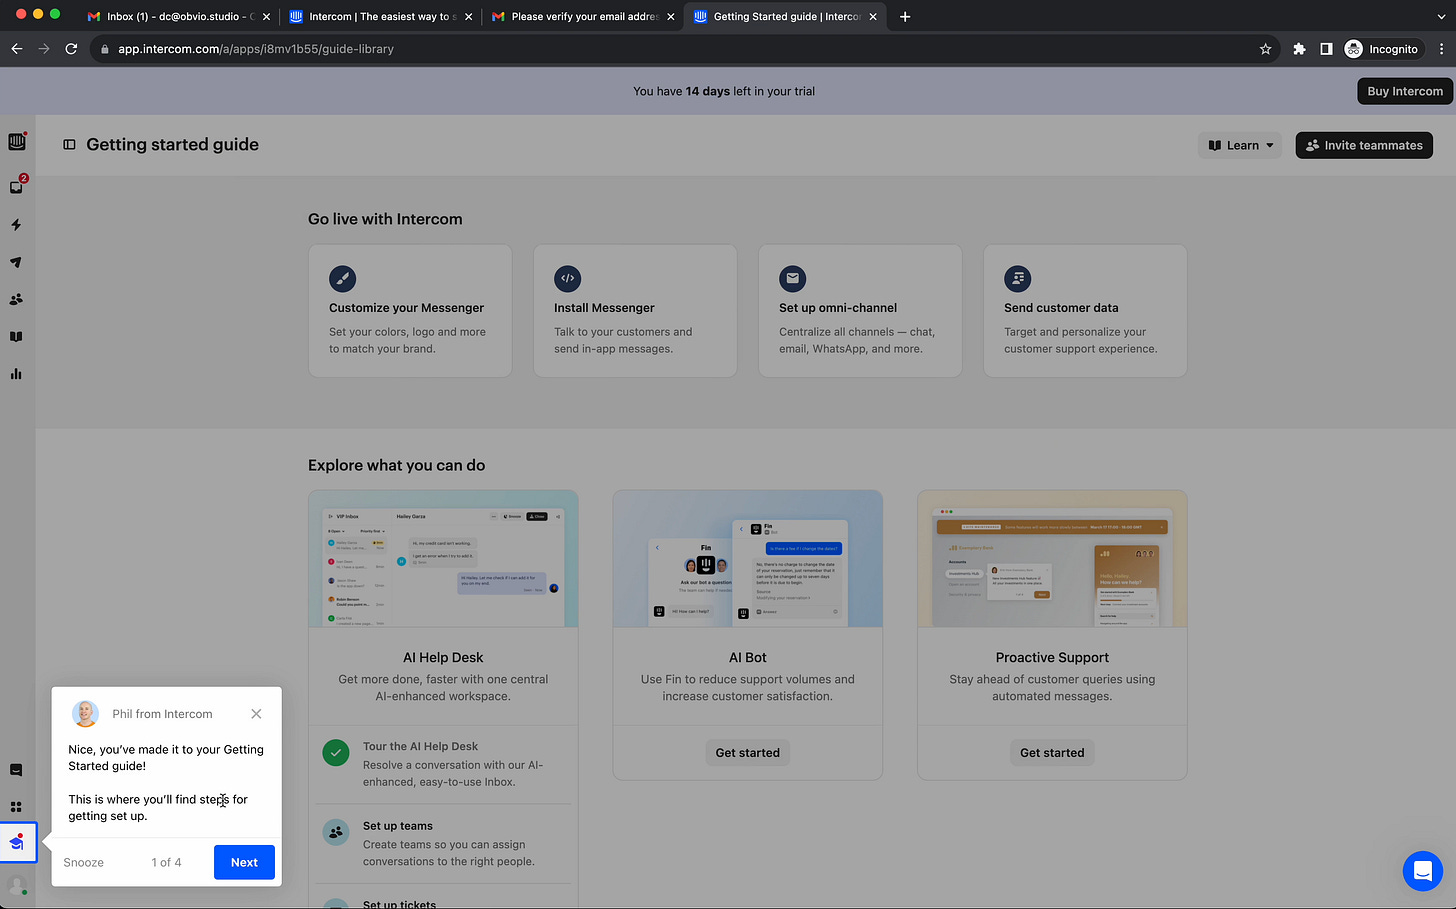The image size is (1456, 909).
Task: Click the '14 days left in your trial' banner text
Action: point(724,91)
